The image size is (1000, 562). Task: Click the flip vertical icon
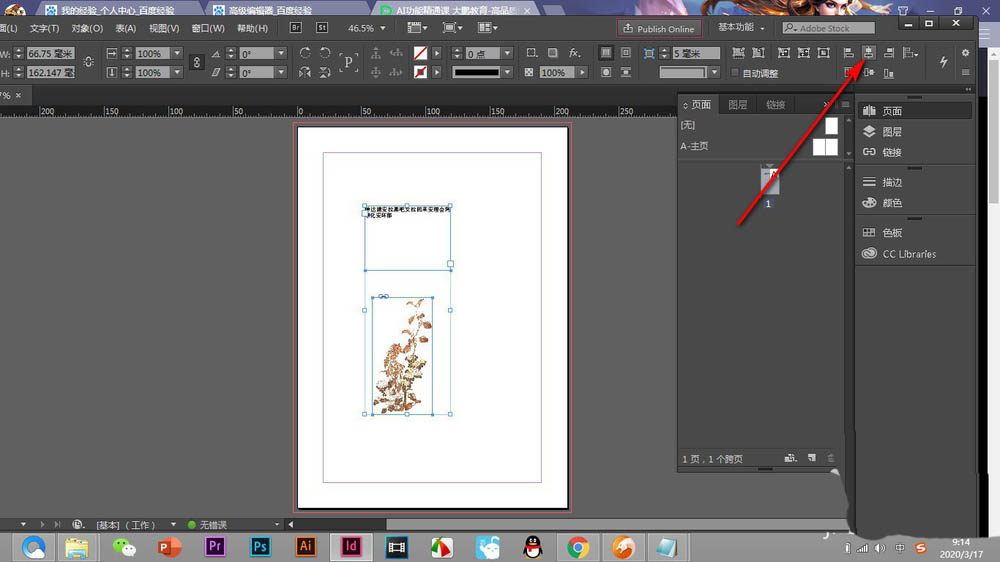325,72
